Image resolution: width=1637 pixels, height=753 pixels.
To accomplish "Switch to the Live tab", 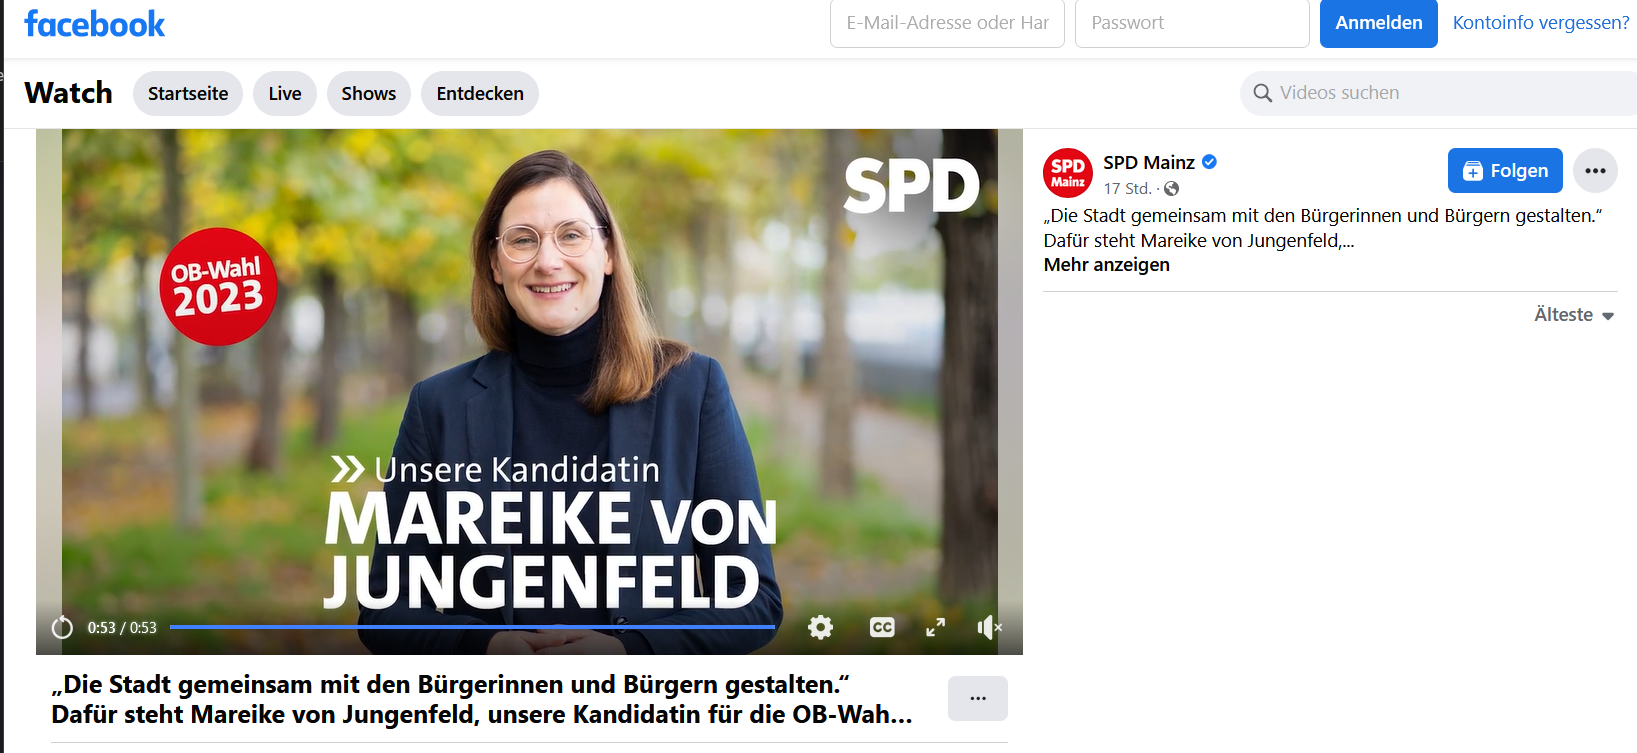I will tap(285, 93).
